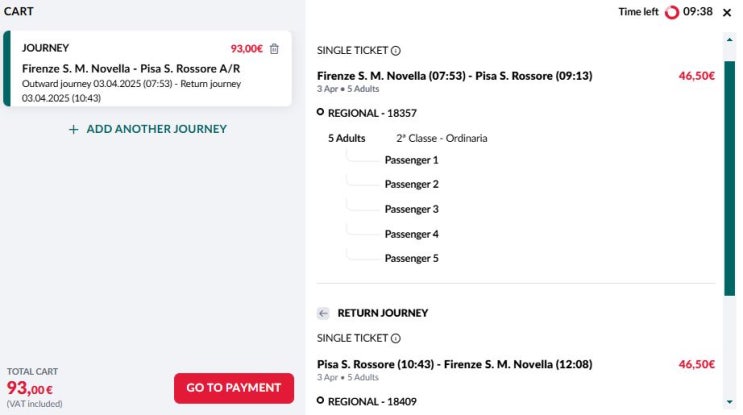Delete the Firenze - Pisa journey with trash icon
Image resolution: width=743 pixels, height=415 pixels.
(275, 48)
